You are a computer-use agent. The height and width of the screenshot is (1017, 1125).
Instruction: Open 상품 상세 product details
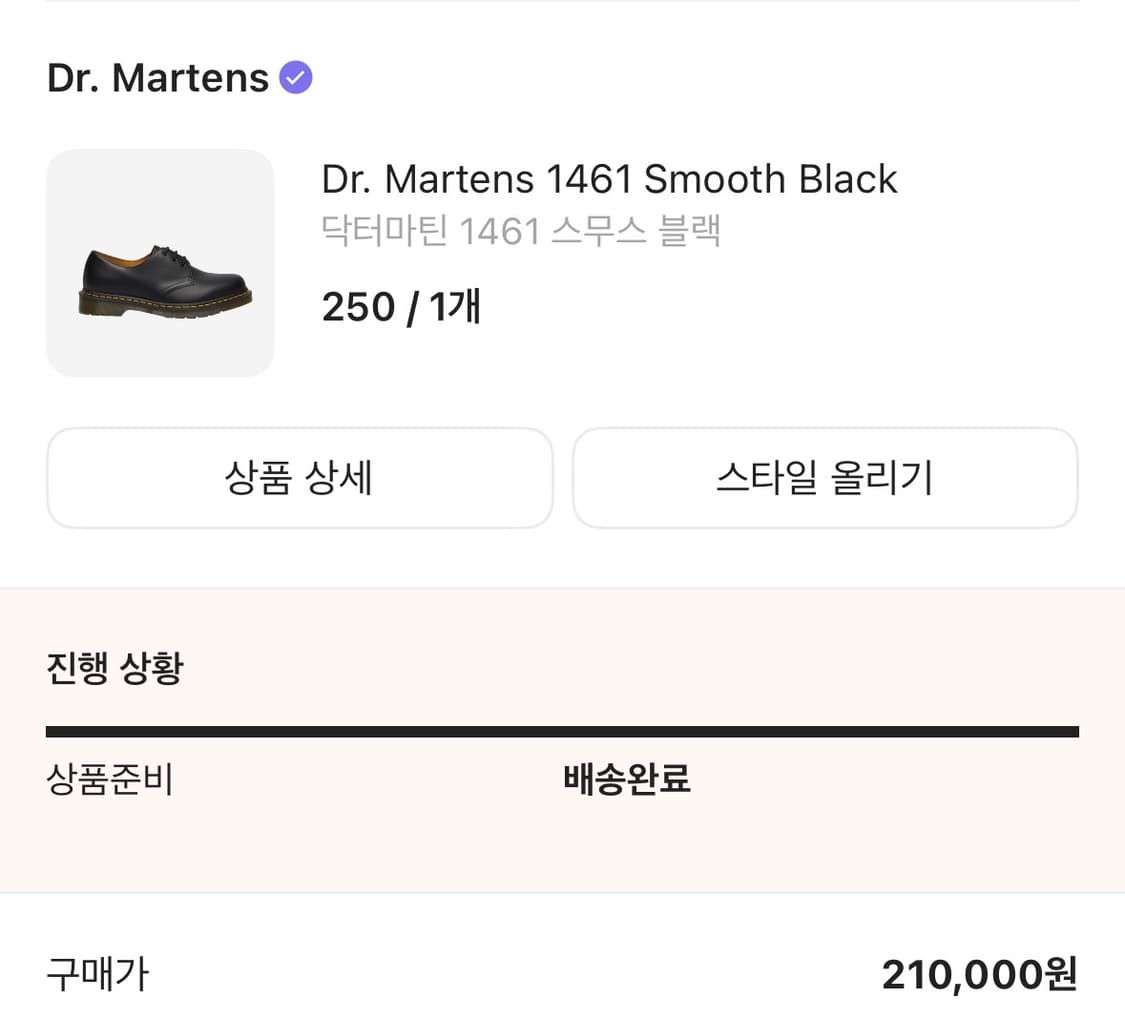[x=299, y=478]
